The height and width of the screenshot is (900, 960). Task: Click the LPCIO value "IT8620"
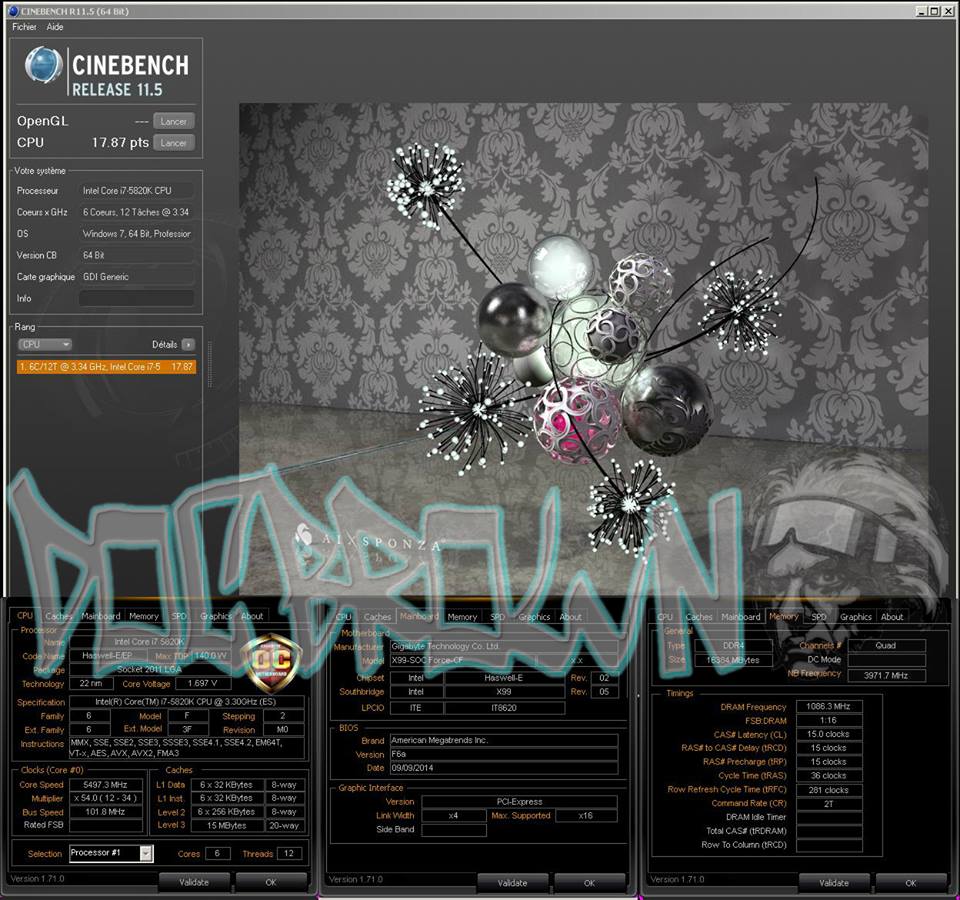[504, 708]
